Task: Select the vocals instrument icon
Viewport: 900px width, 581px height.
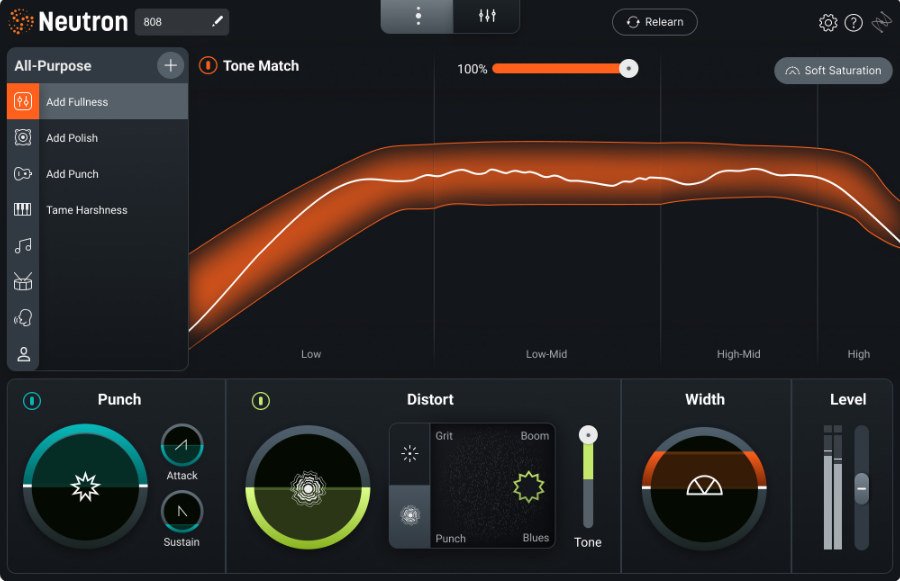Action: [23, 317]
